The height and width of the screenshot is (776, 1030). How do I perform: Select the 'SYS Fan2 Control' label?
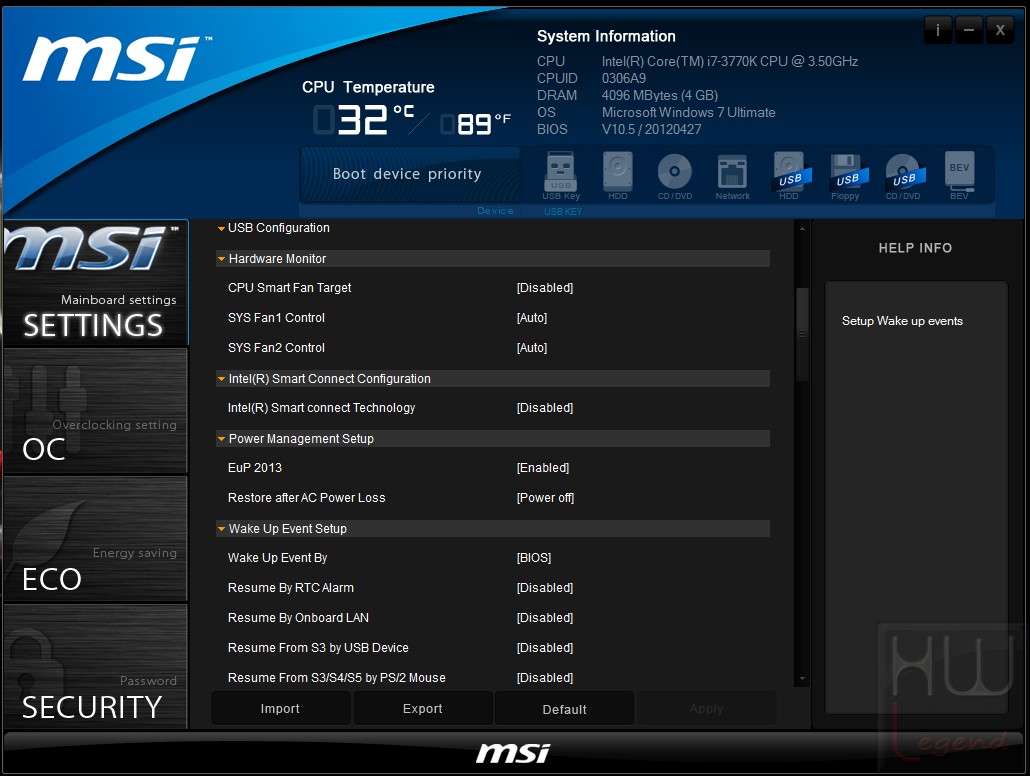tap(277, 348)
